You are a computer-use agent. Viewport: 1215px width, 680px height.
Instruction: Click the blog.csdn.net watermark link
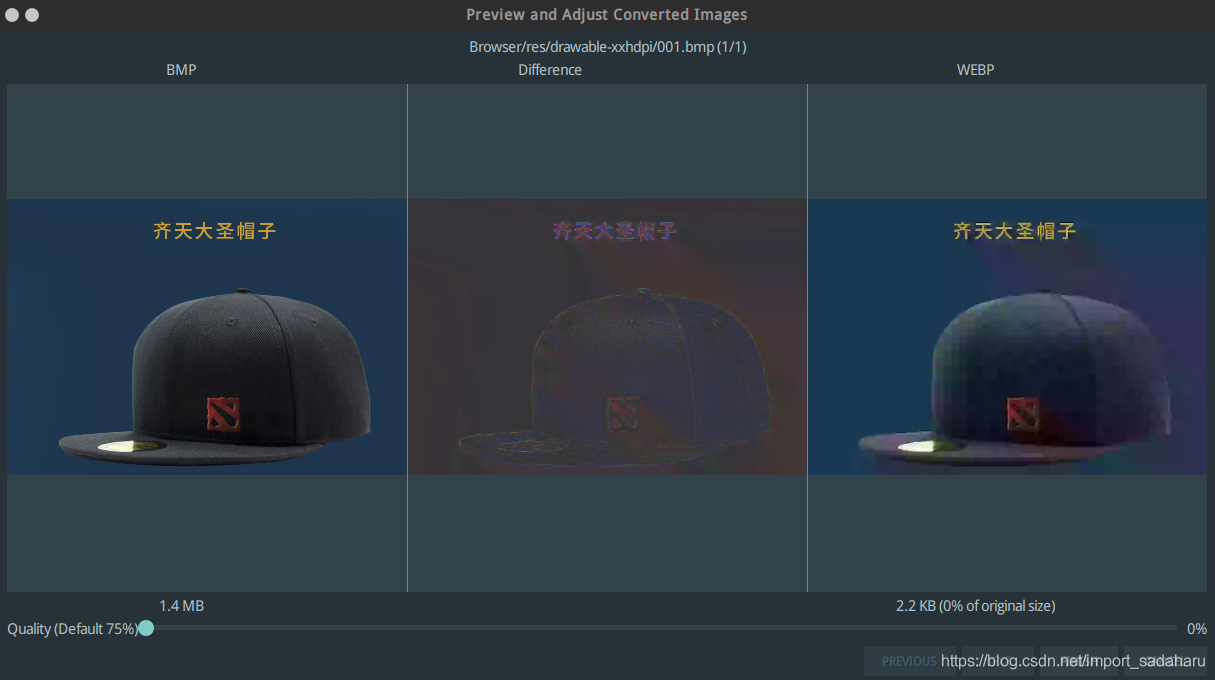(1071, 660)
